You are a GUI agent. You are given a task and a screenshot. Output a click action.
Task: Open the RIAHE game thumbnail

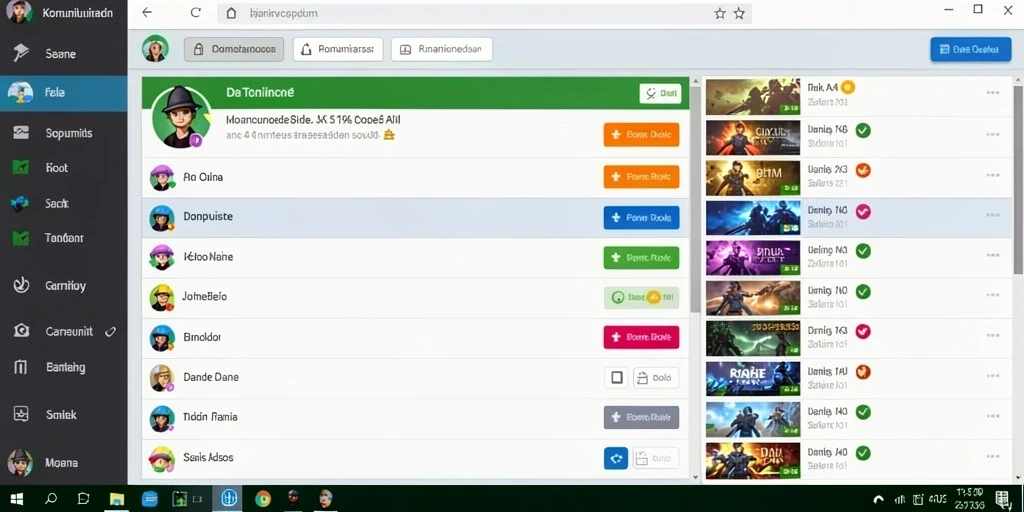point(753,379)
